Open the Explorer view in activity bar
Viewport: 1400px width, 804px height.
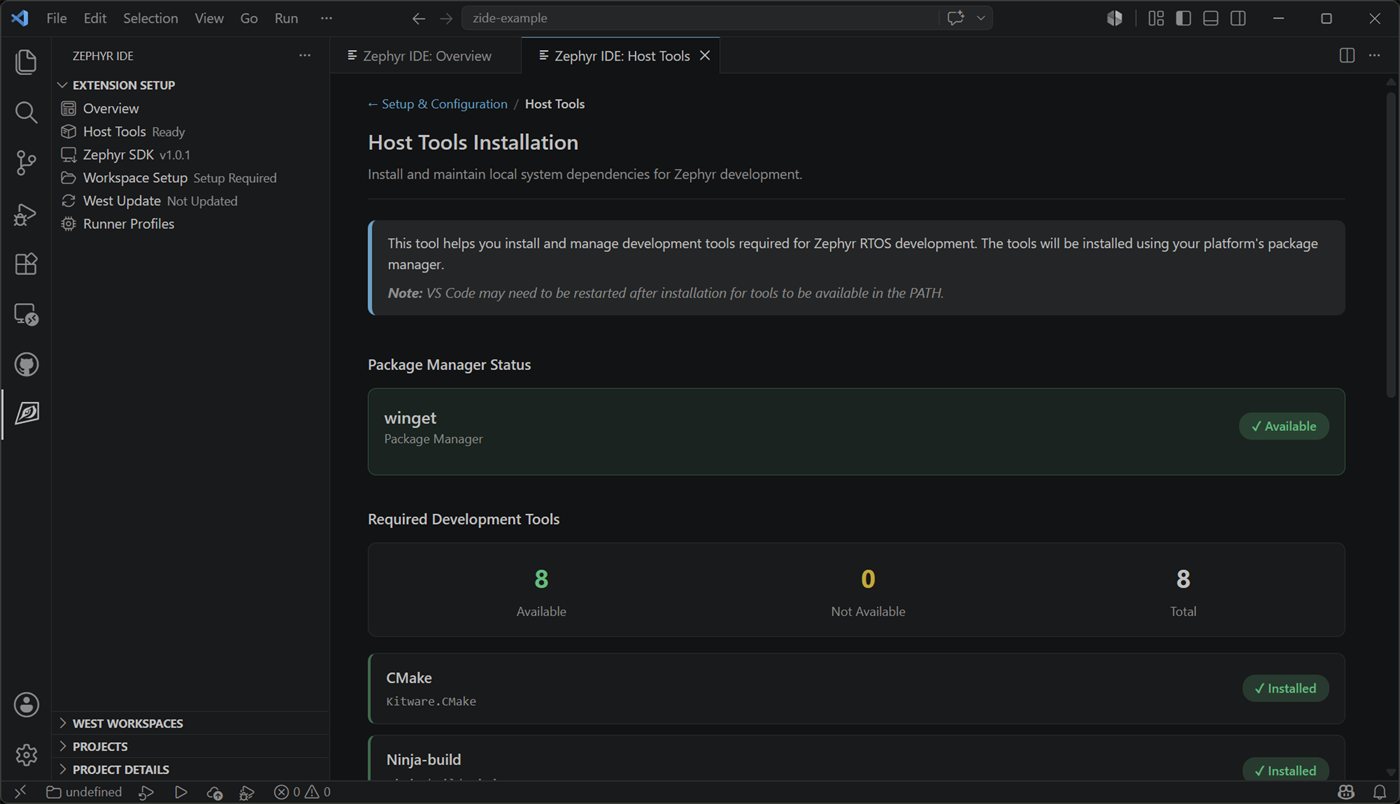coord(26,62)
